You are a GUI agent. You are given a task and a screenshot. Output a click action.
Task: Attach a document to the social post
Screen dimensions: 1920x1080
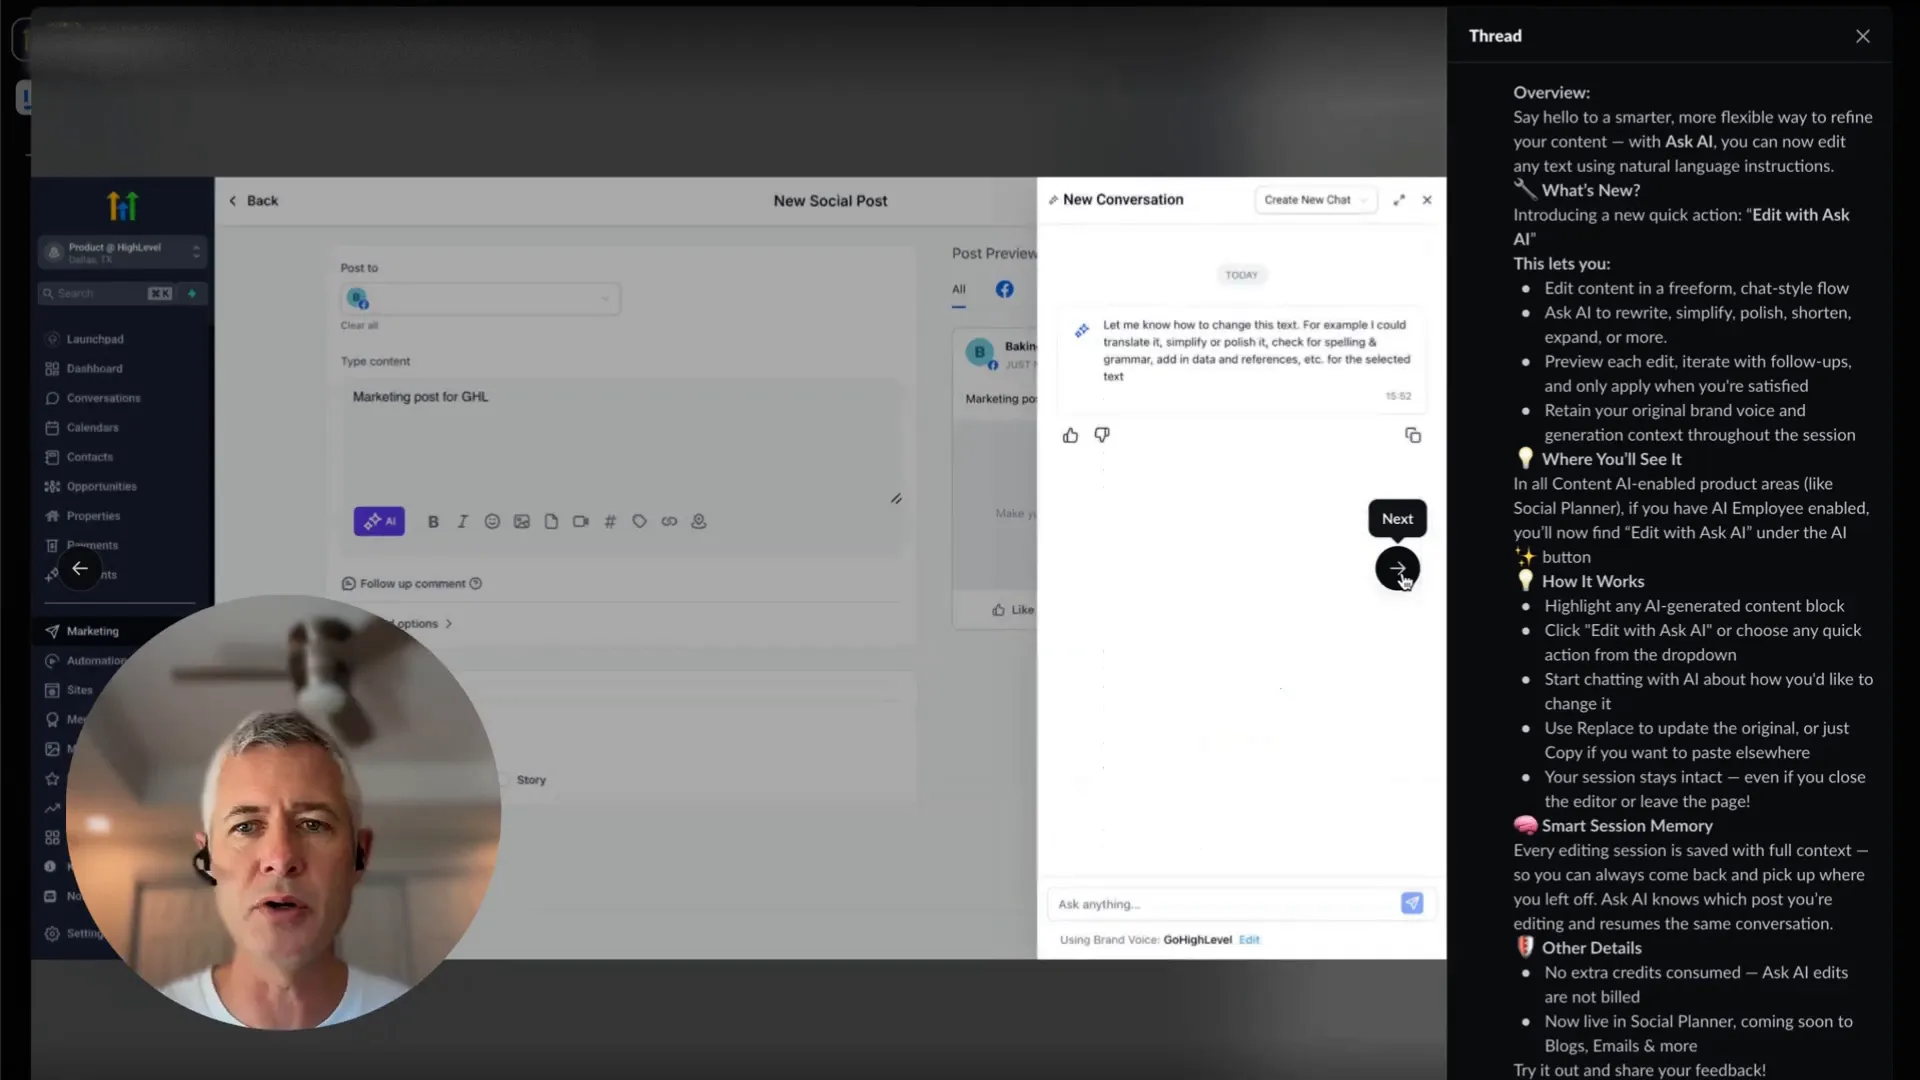coord(551,521)
